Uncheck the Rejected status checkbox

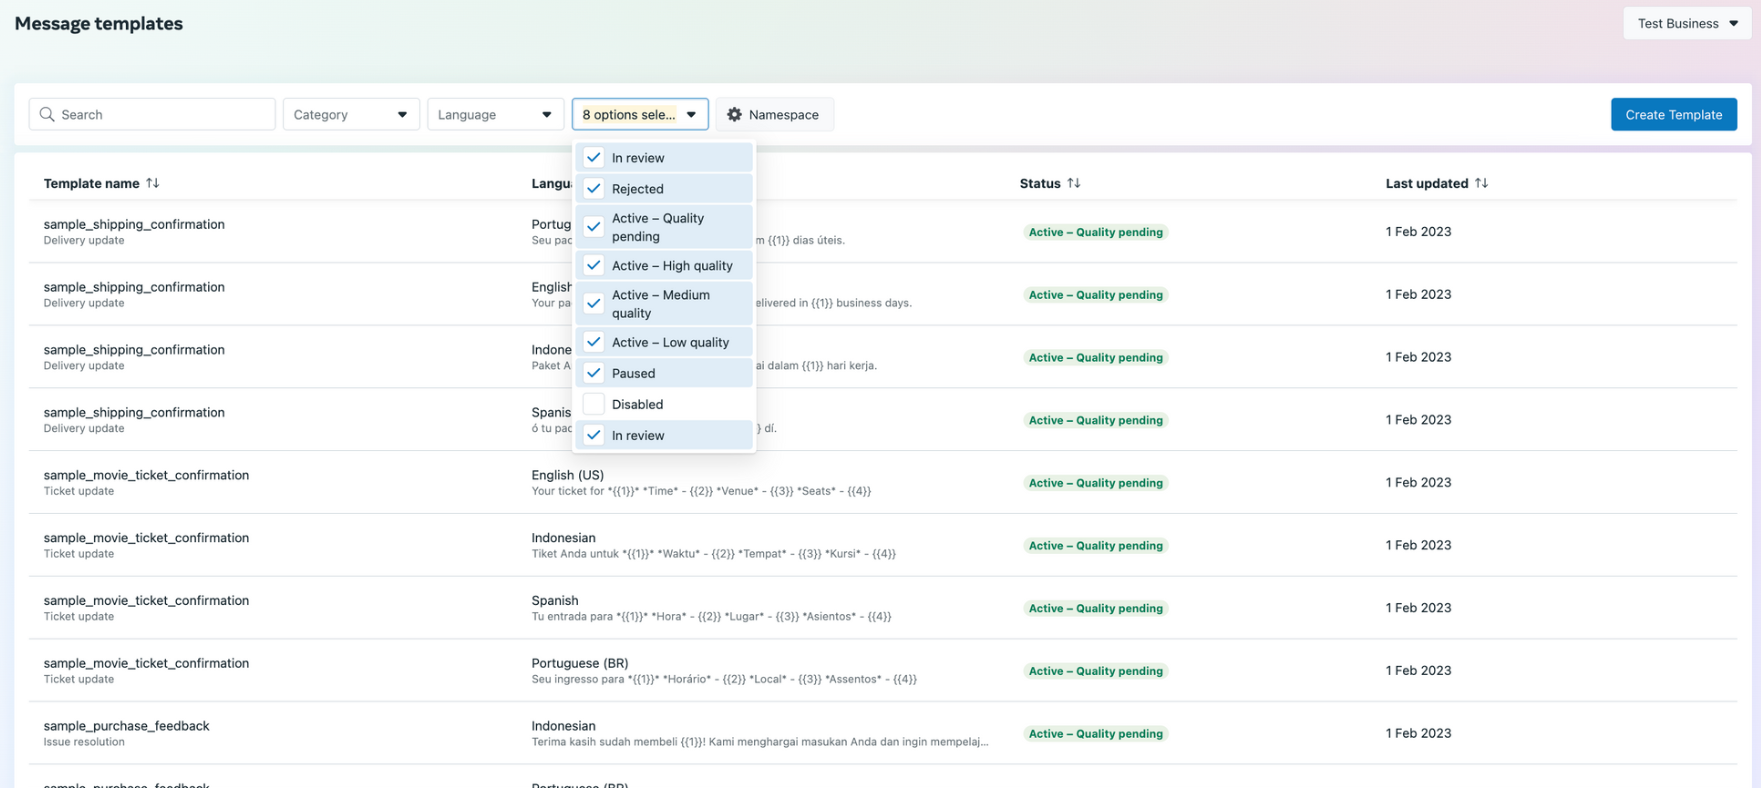click(594, 189)
